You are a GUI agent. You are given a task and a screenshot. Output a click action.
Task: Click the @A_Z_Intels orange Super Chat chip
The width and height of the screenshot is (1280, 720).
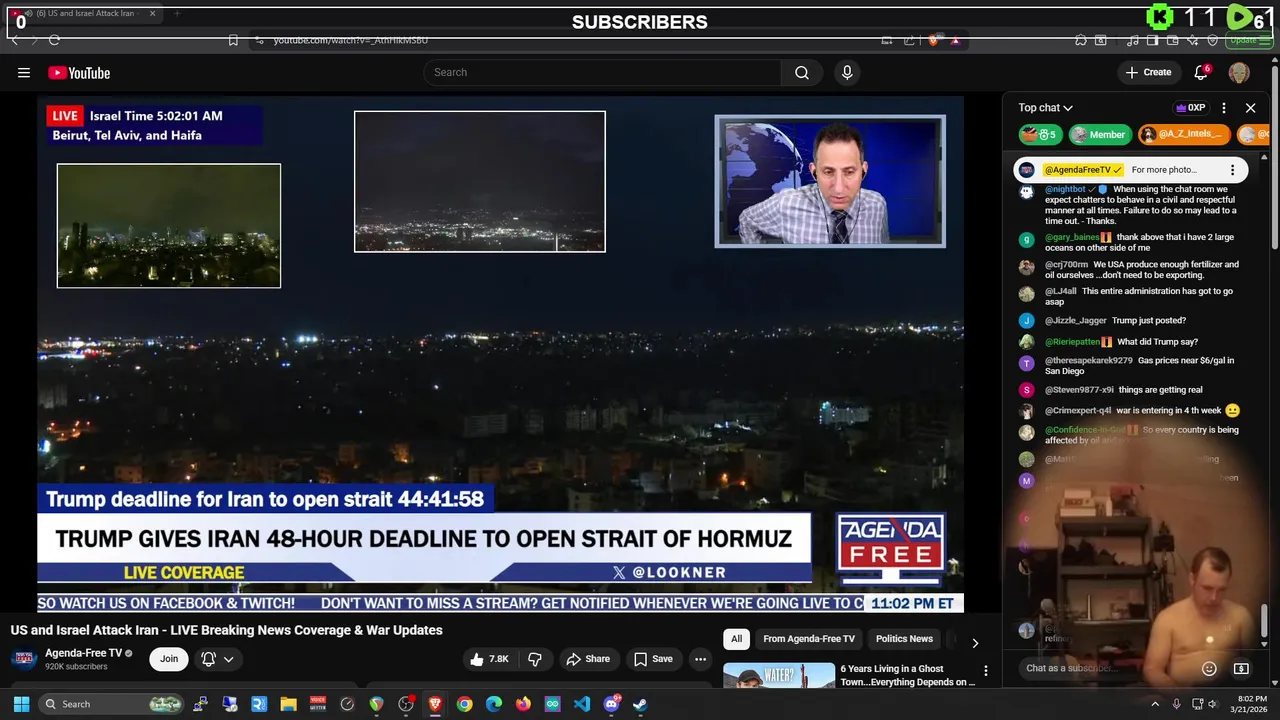click(1183, 134)
